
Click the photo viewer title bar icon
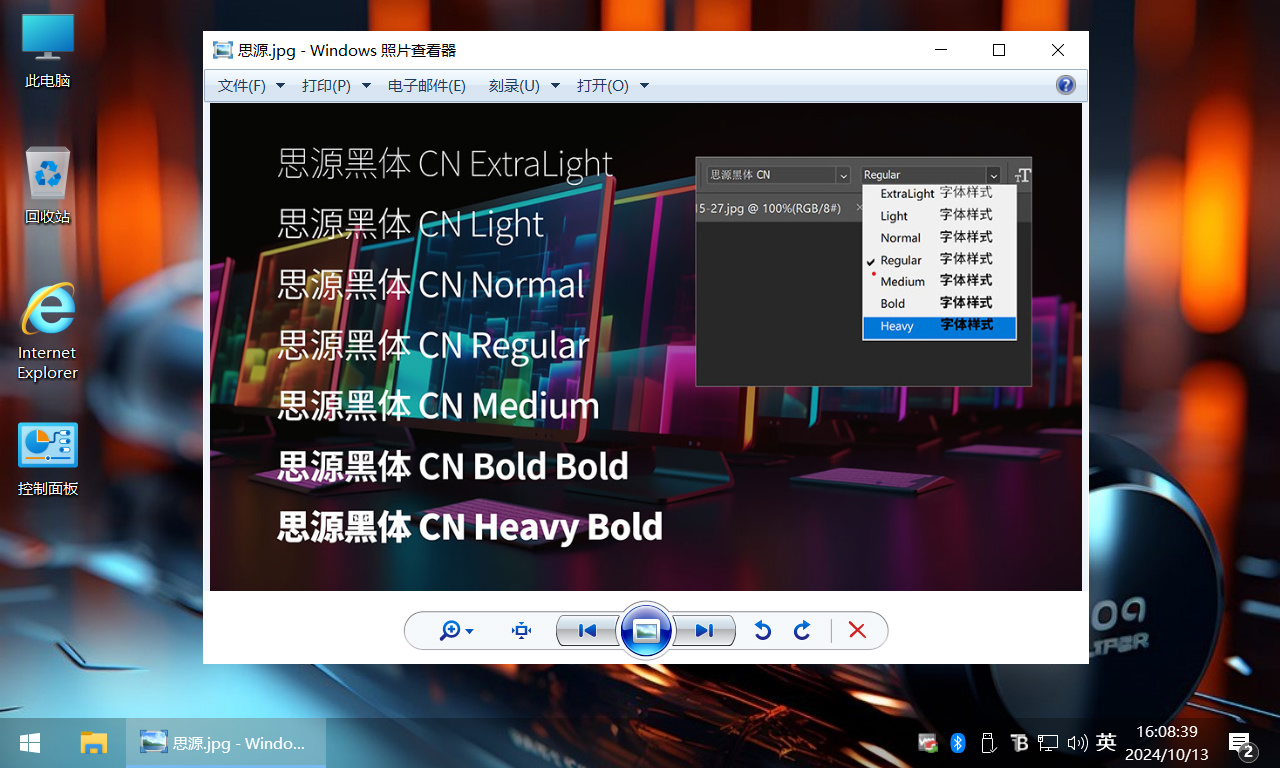222,50
